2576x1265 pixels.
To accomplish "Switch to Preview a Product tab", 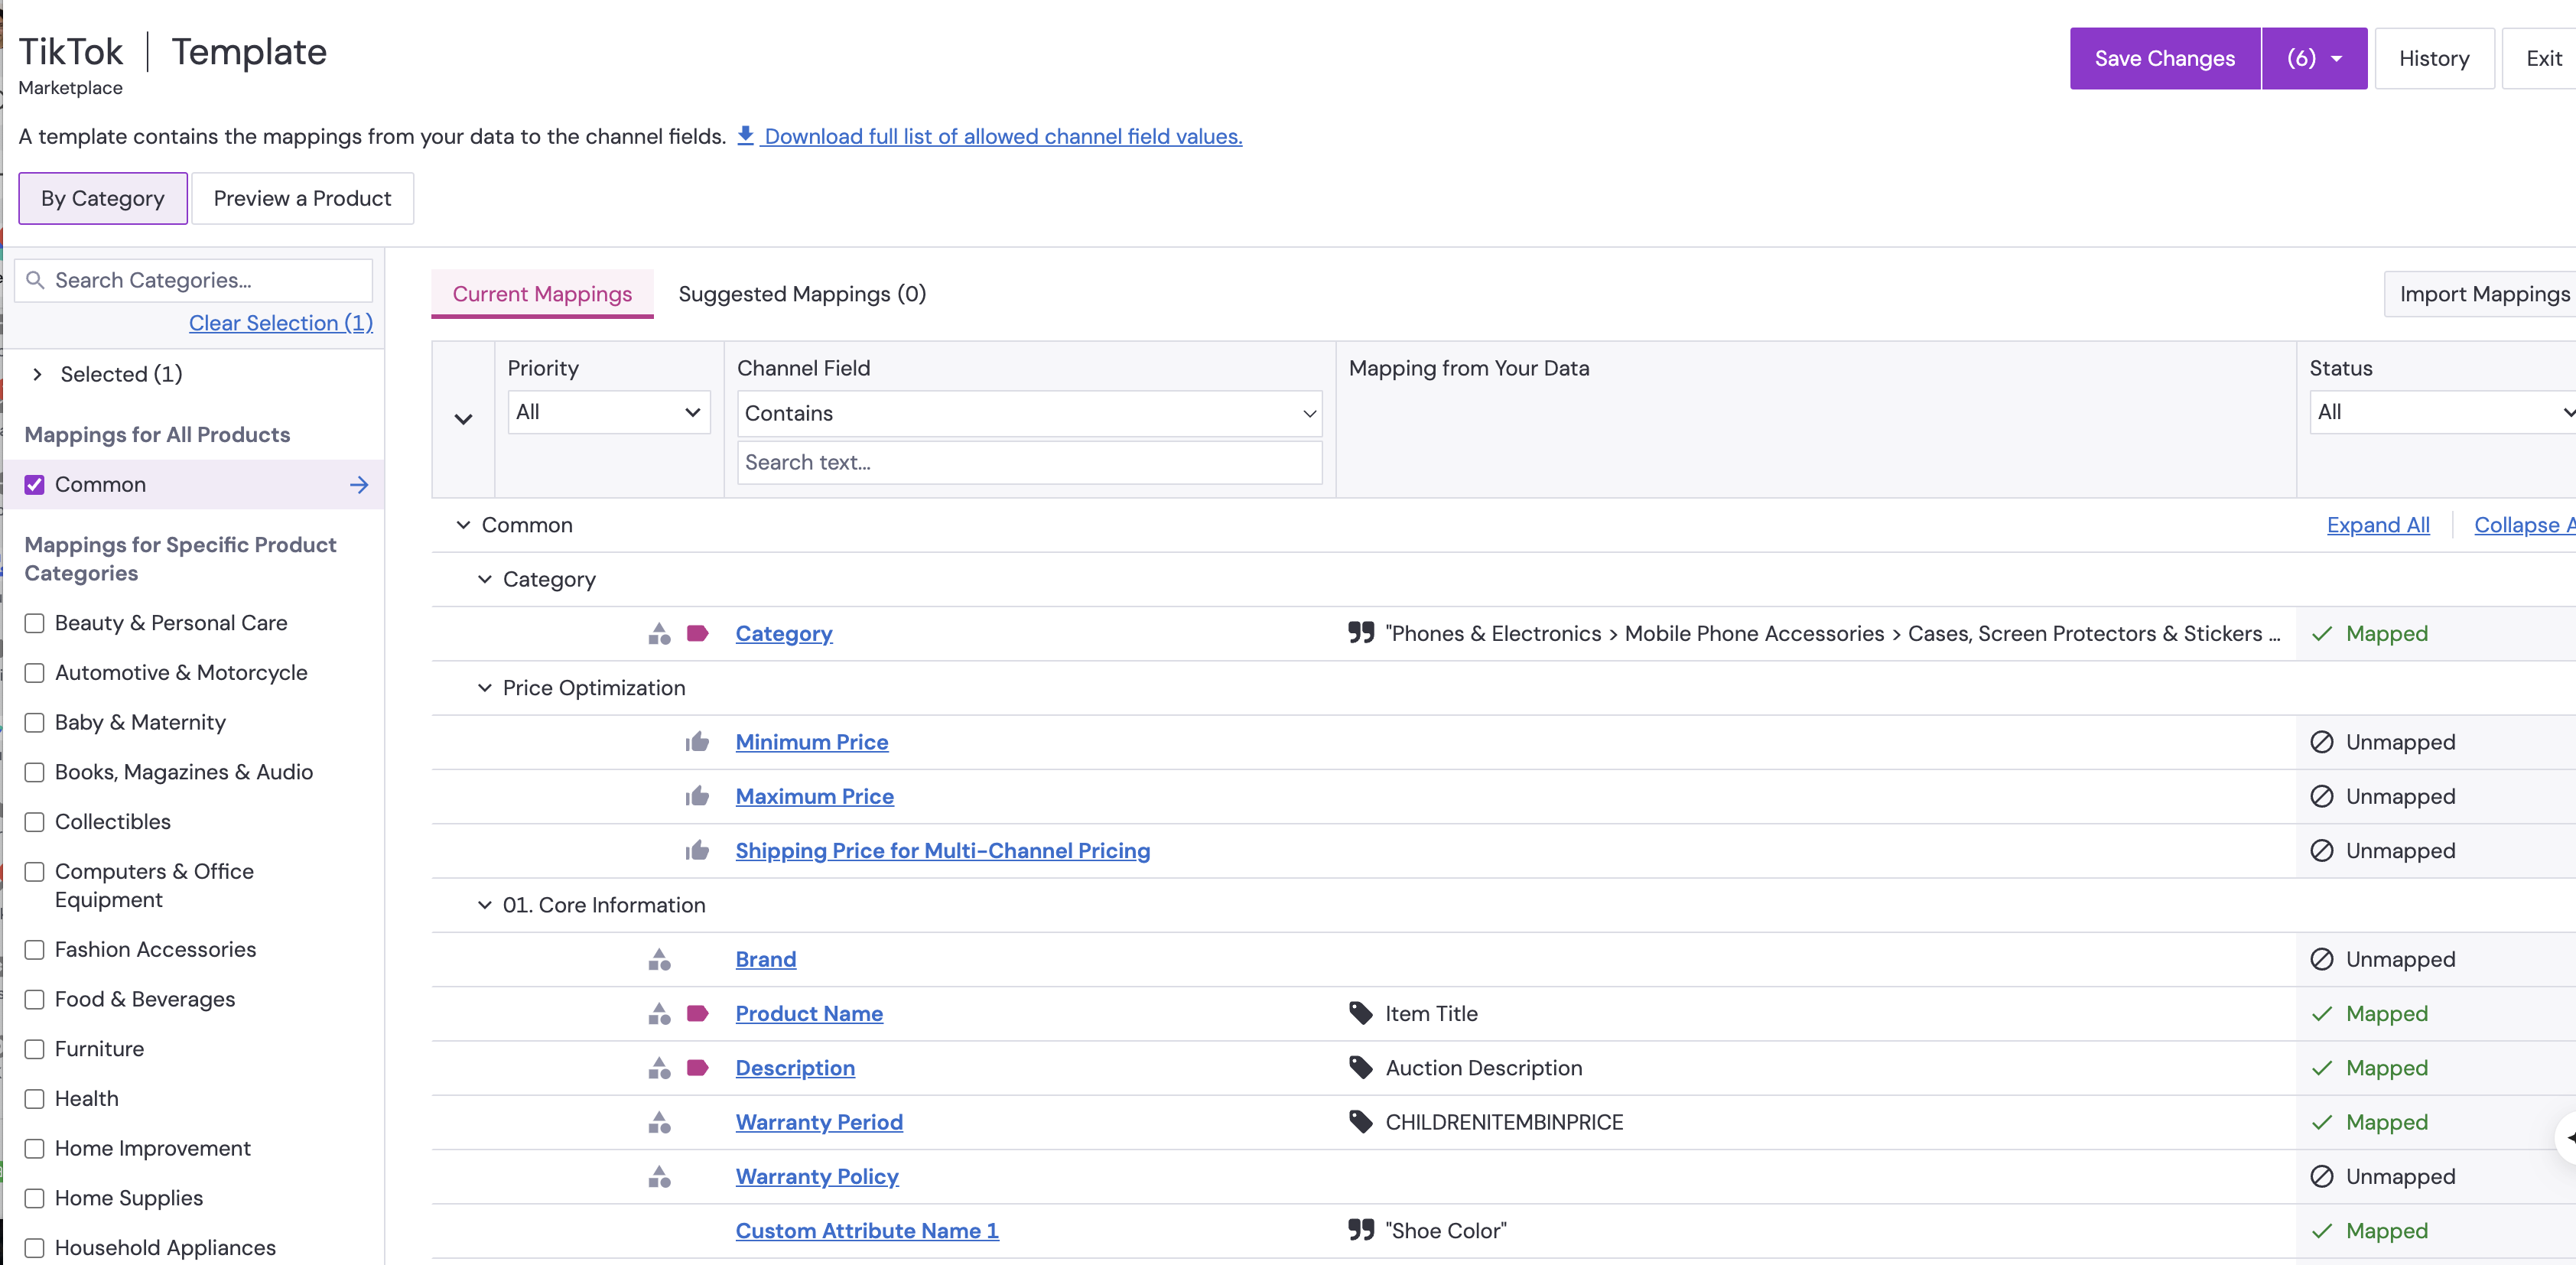I will coord(302,198).
